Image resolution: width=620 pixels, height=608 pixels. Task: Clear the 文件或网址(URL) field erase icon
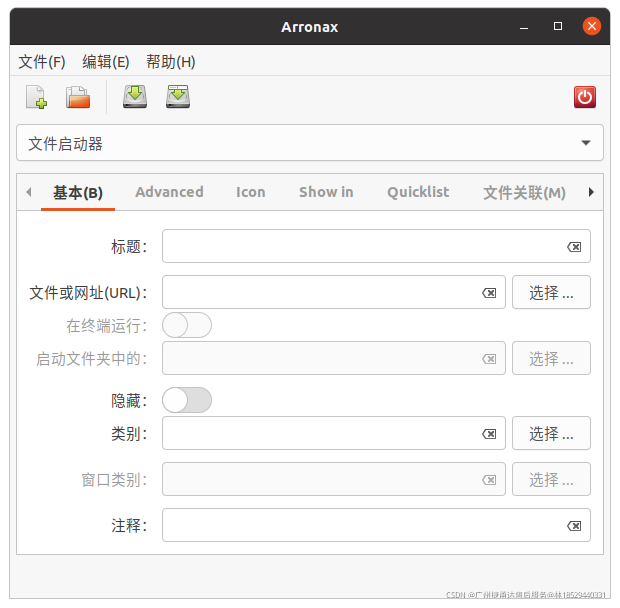(489, 293)
